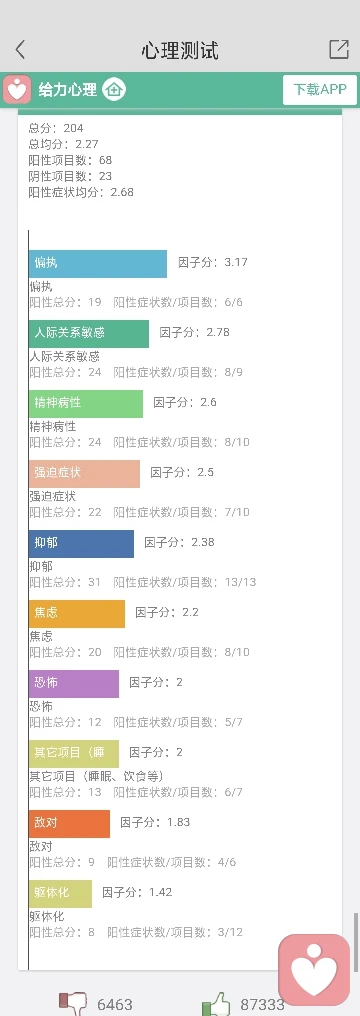Select the 其它项目 yellow-green bar

click(74, 754)
